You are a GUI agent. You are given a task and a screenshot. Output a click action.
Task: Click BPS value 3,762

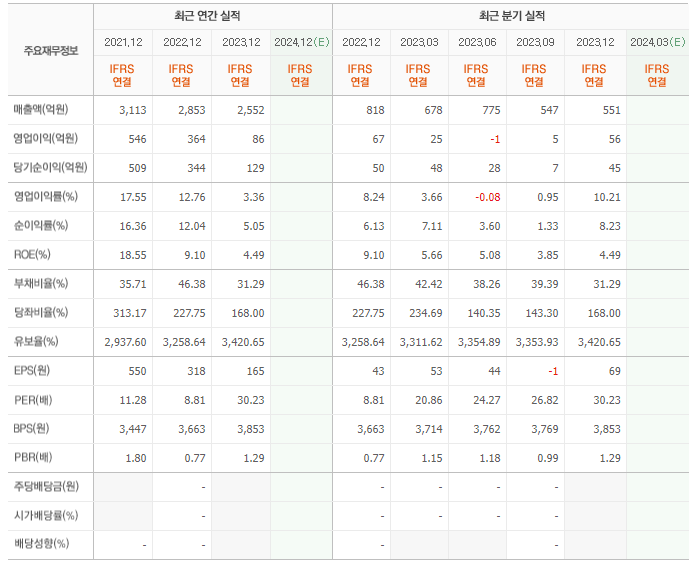486,429
